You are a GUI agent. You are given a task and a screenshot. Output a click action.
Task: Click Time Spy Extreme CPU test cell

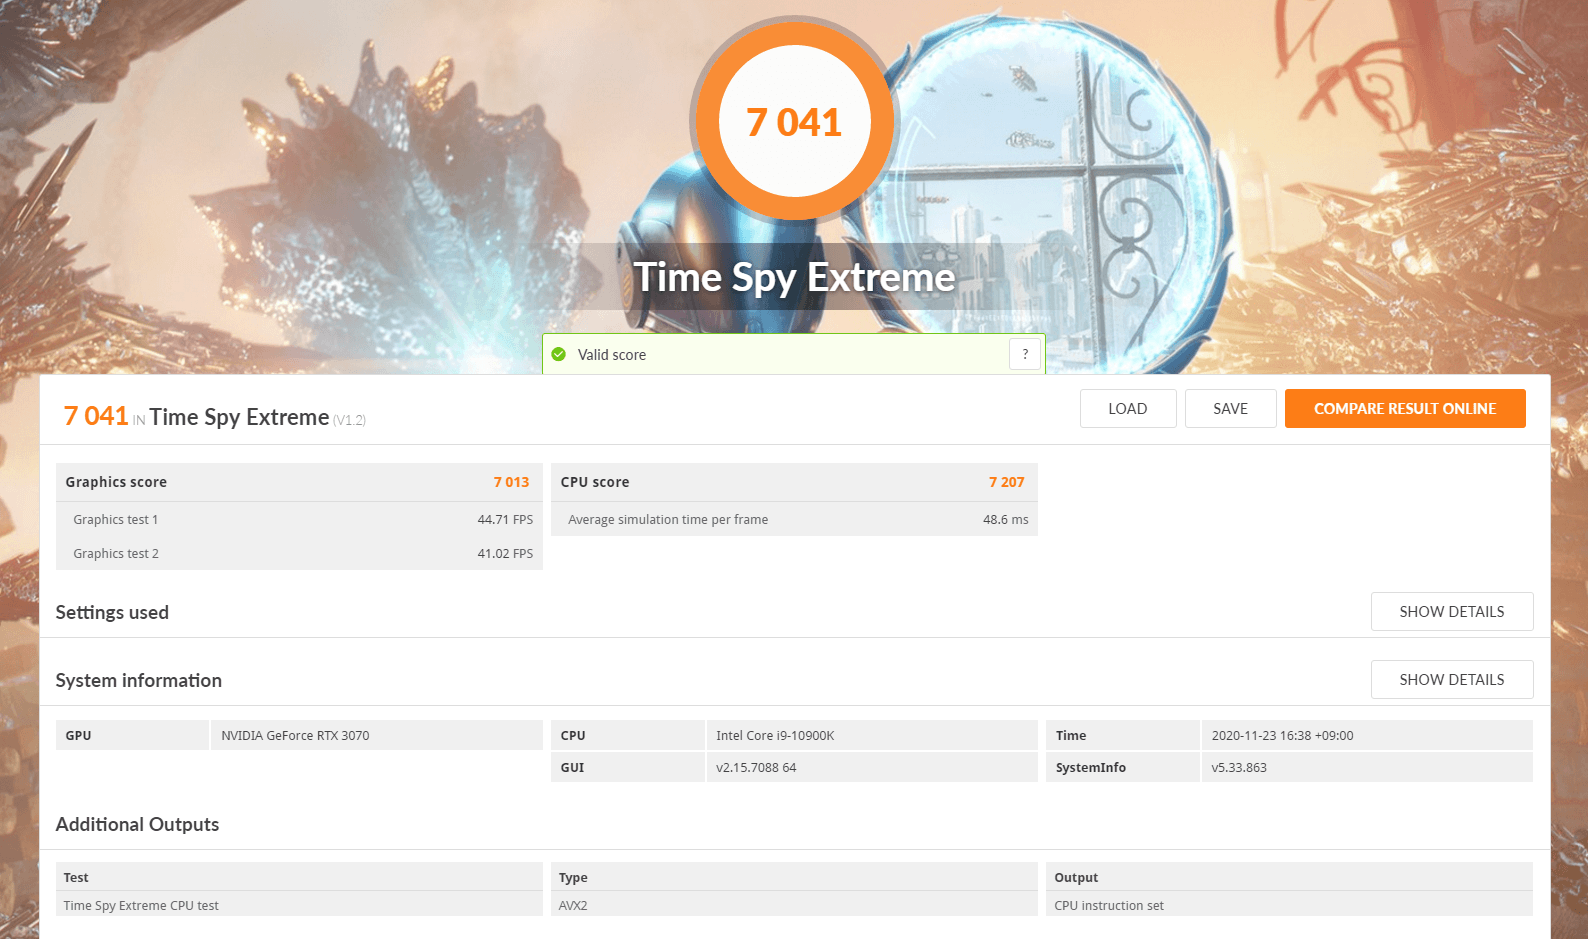pos(299,905)
